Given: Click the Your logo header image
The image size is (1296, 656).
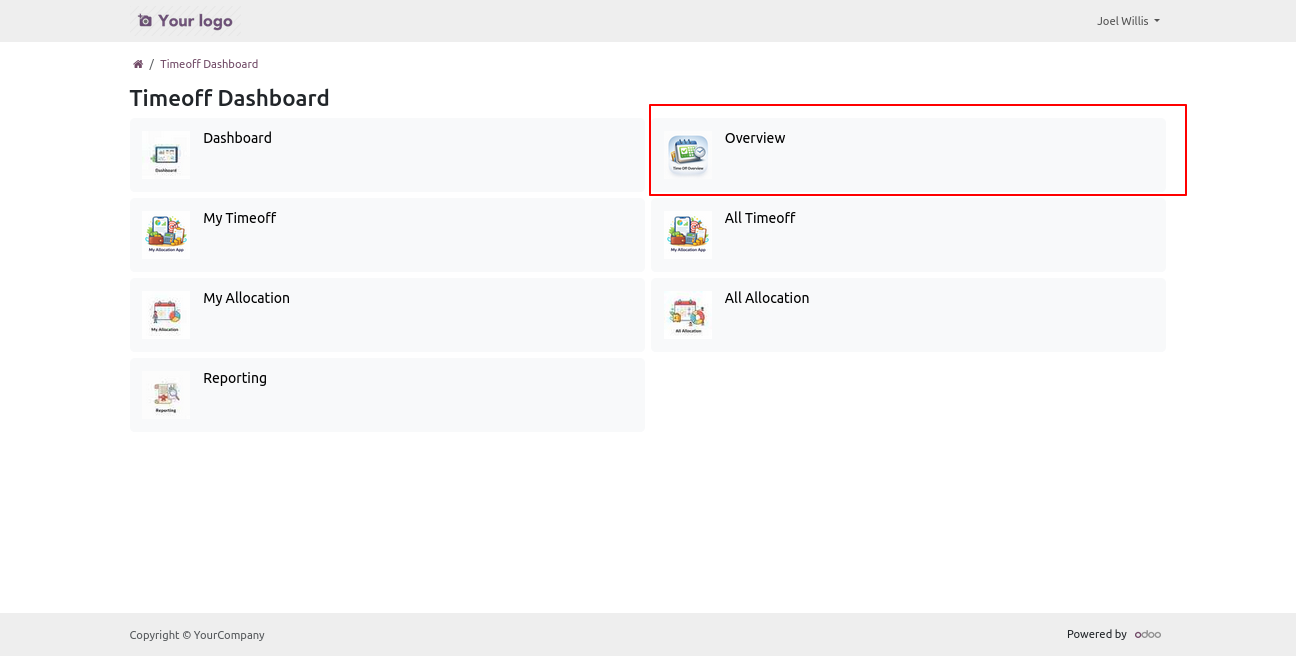Looking at the screenshot, I should 185,21.
